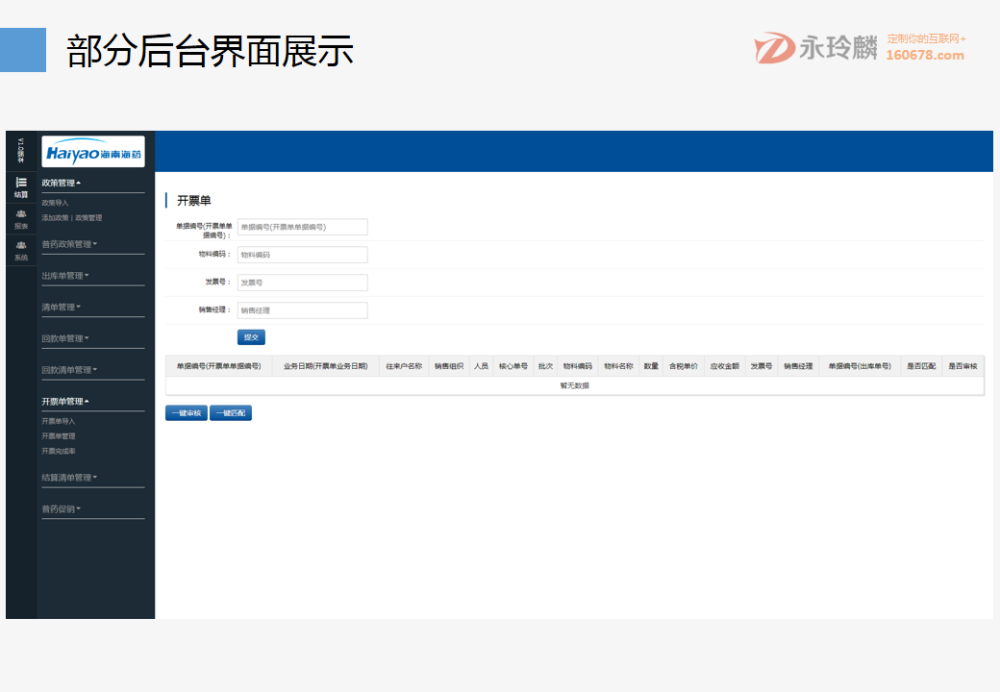Click the 物料编码 input field
Screen dimensions: 1000x692
302,254
